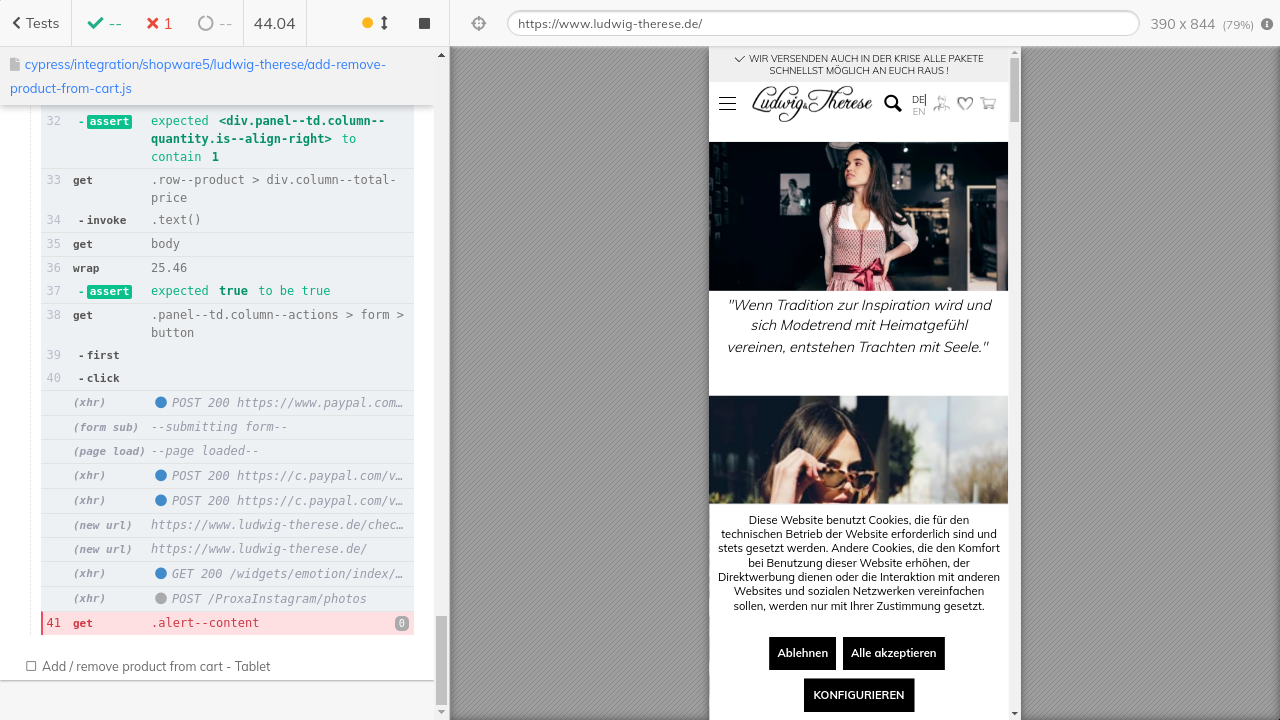This screenshot has width=1280, height=720.
Task: Click the search magnifier icon
Action: [893, 103]
